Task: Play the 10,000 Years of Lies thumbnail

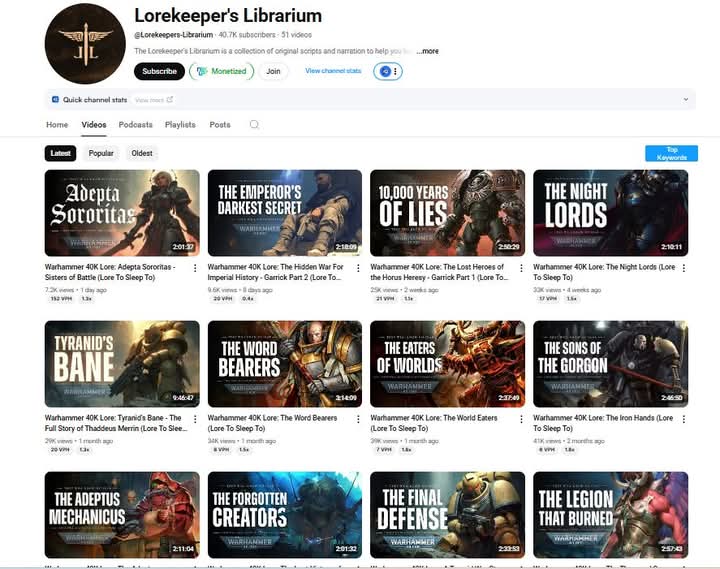Action: click(448, 213)
